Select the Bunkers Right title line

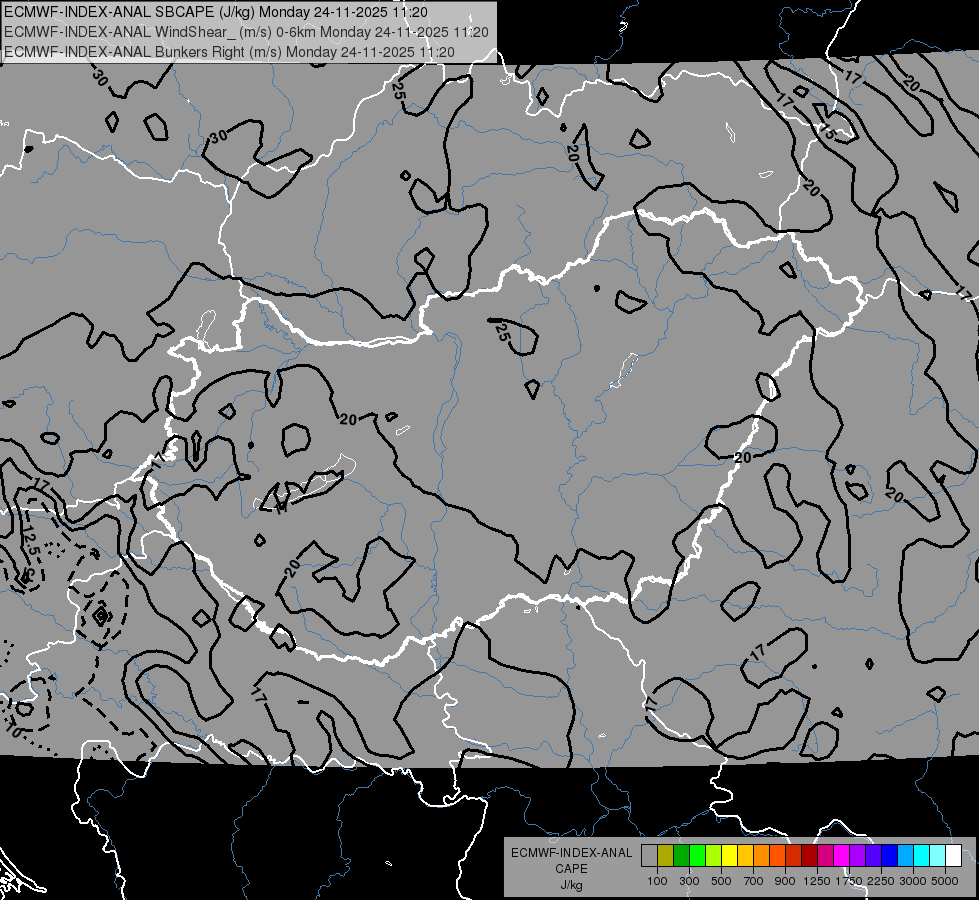(x=229, y=52)
